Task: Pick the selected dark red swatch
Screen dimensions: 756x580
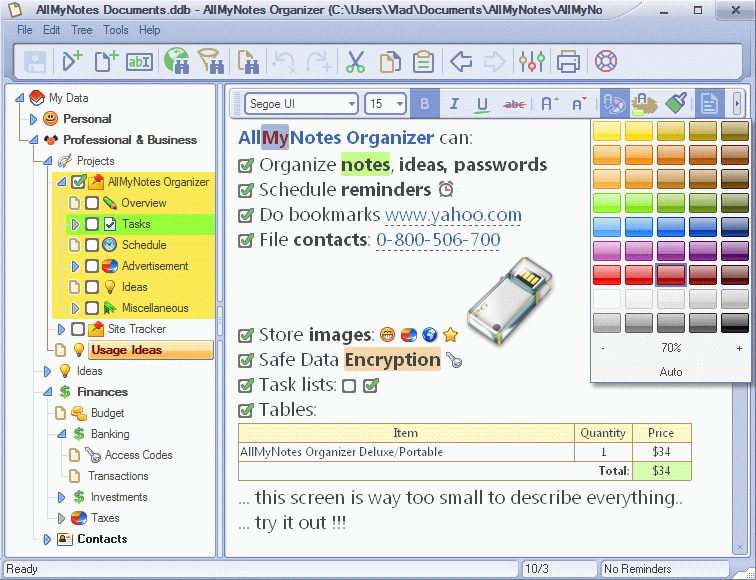Action: pos(671,275)
